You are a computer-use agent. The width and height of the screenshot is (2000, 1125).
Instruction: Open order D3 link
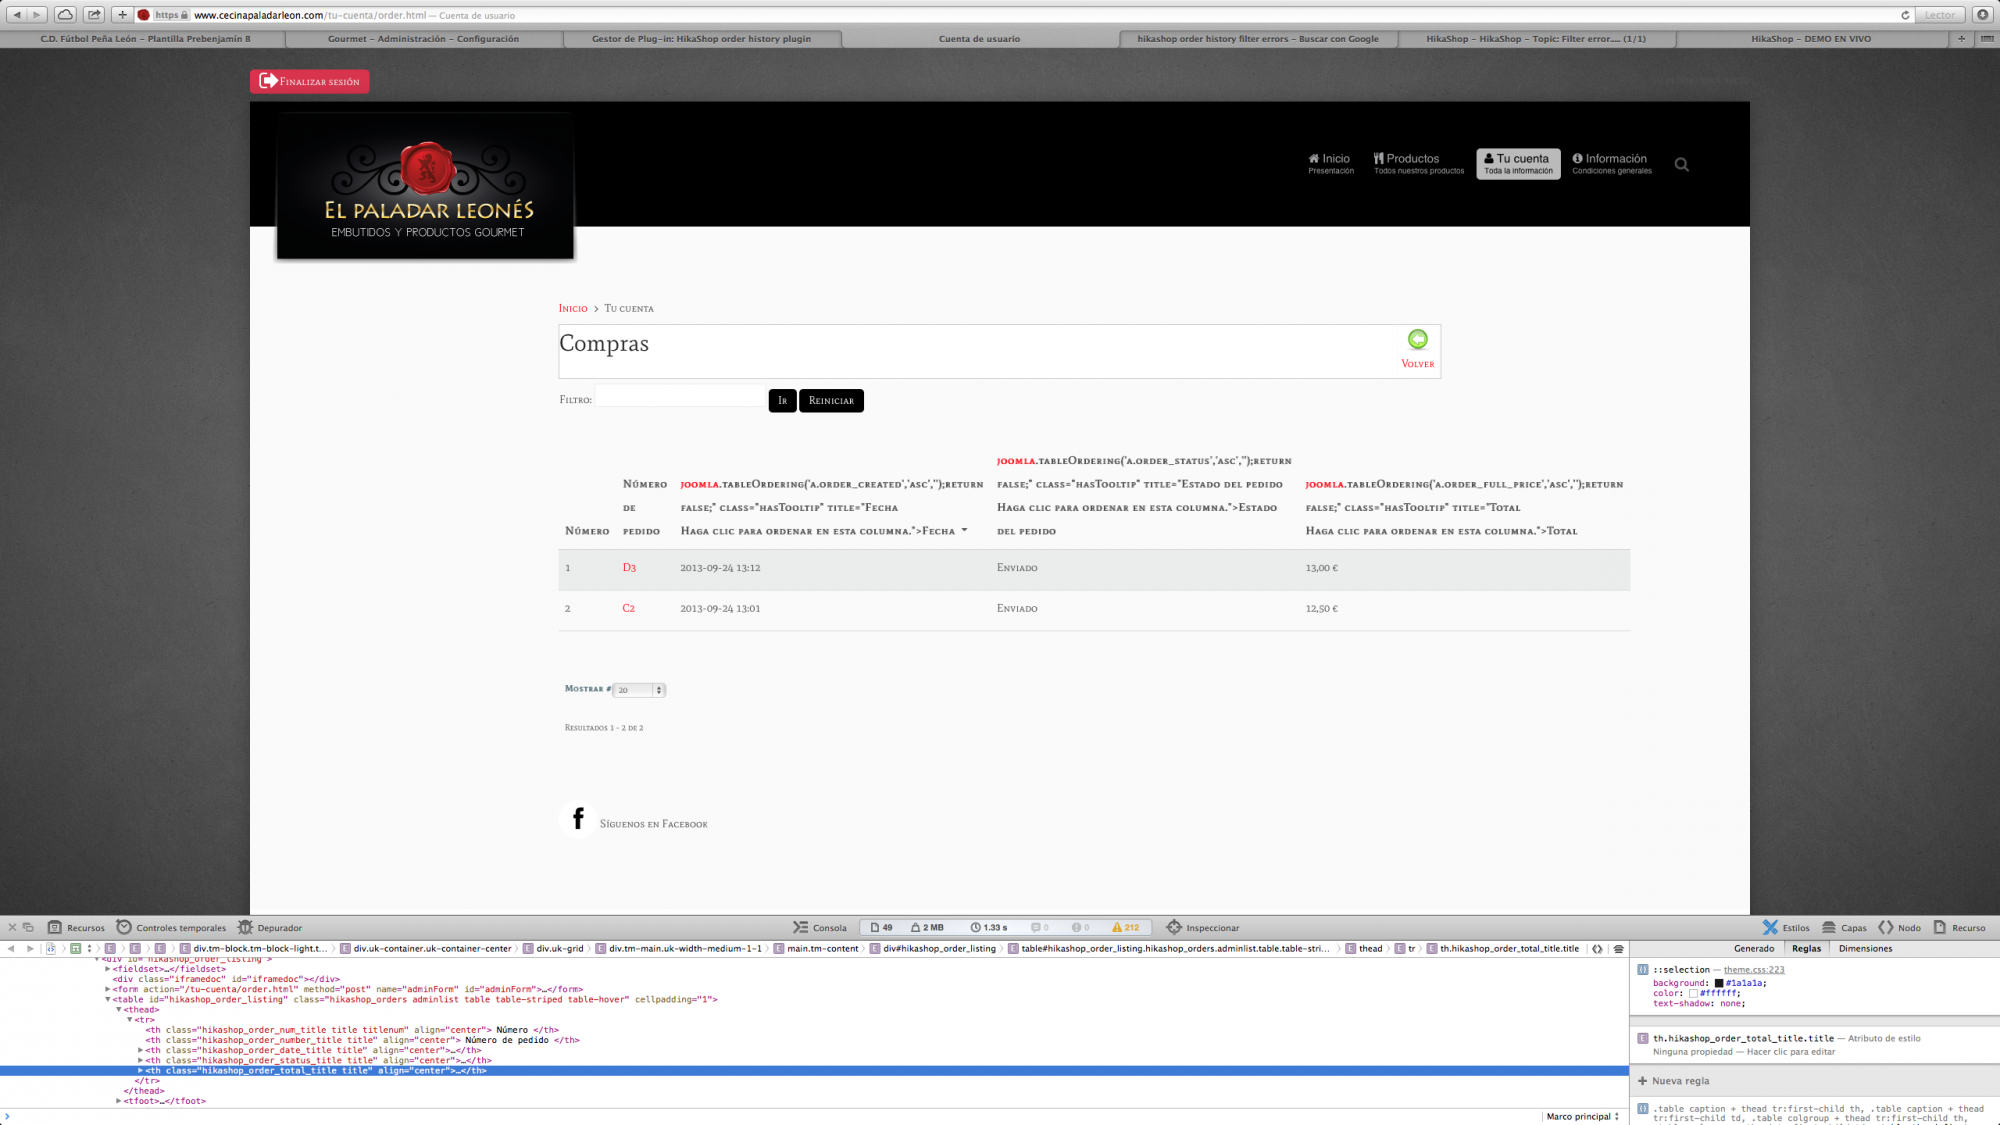629,568
